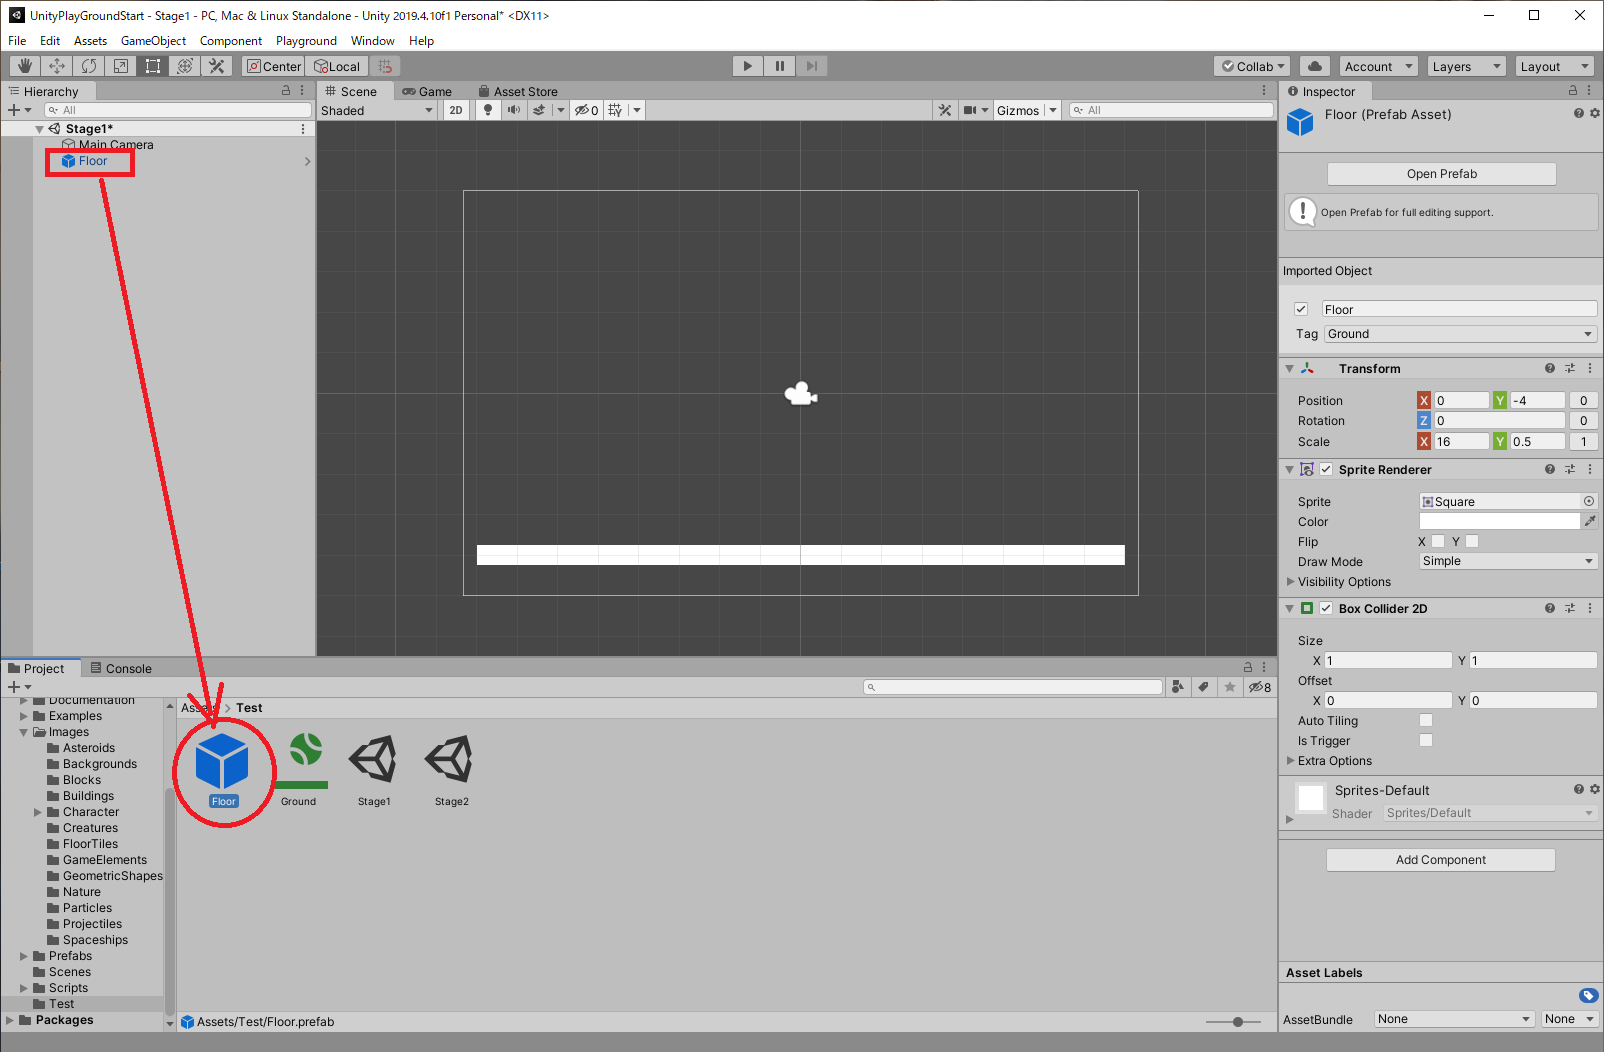Open the Playground menu

coord(306,41)
